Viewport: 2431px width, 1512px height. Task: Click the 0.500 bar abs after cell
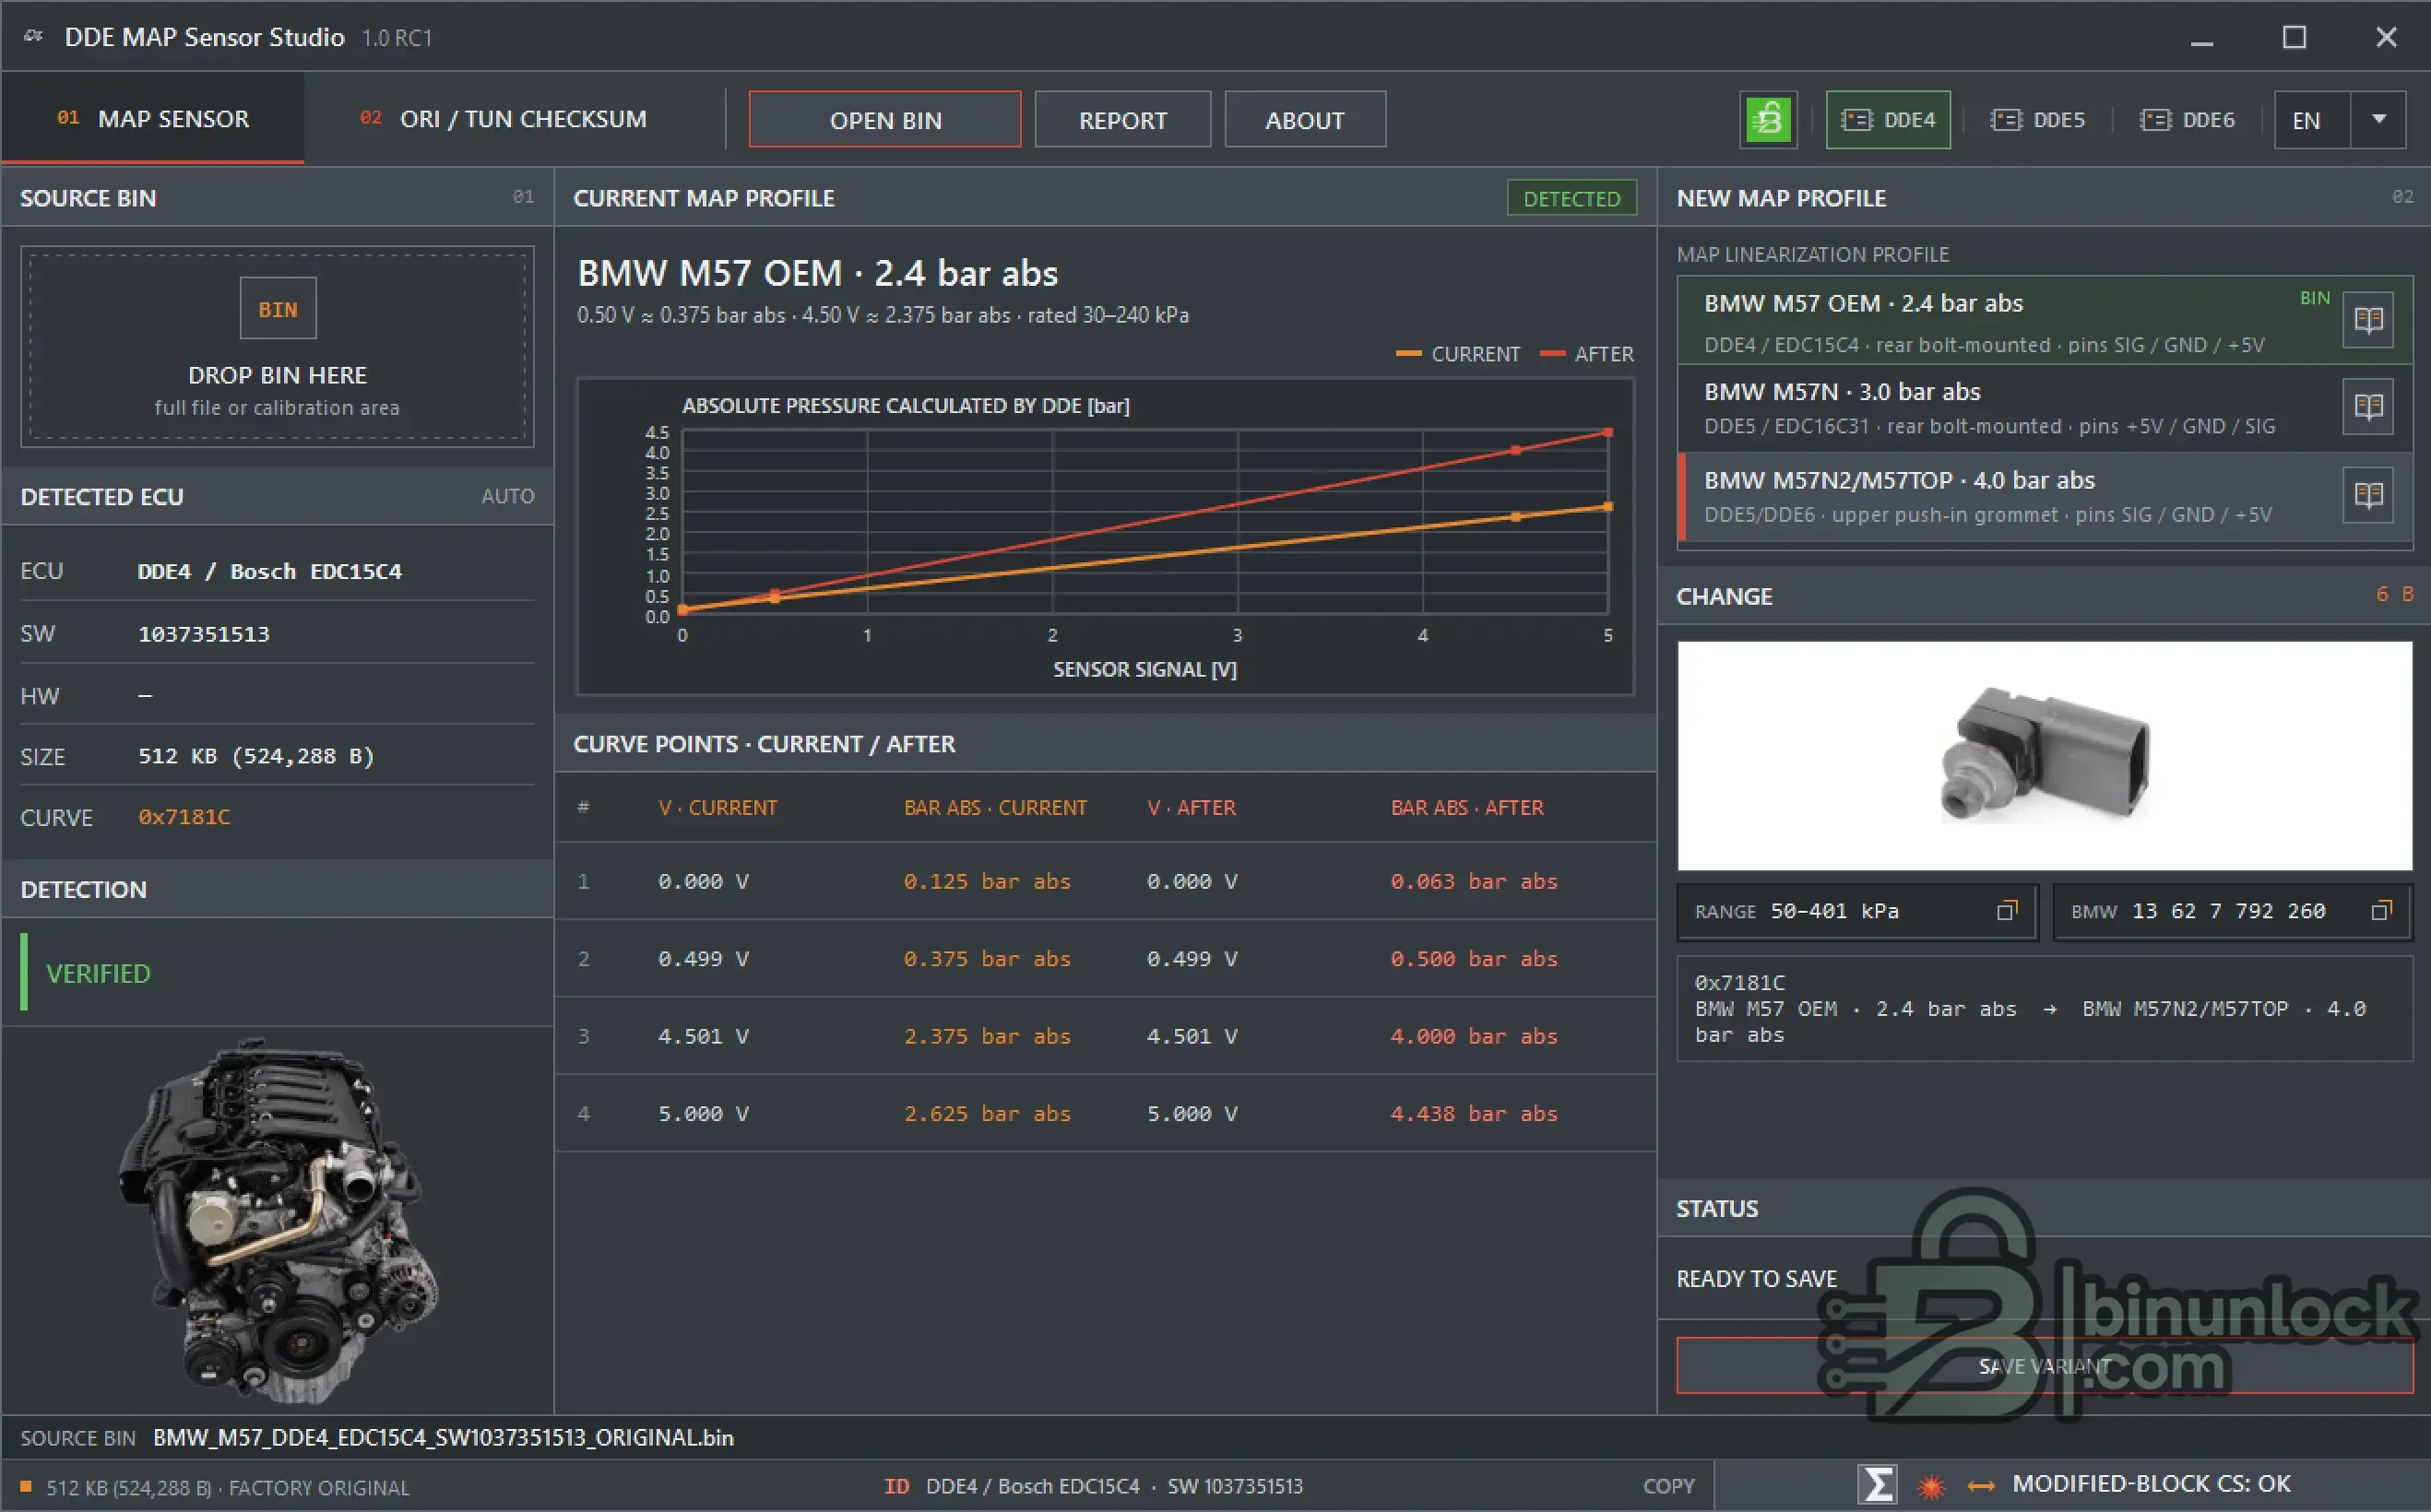click(1474, 958)
